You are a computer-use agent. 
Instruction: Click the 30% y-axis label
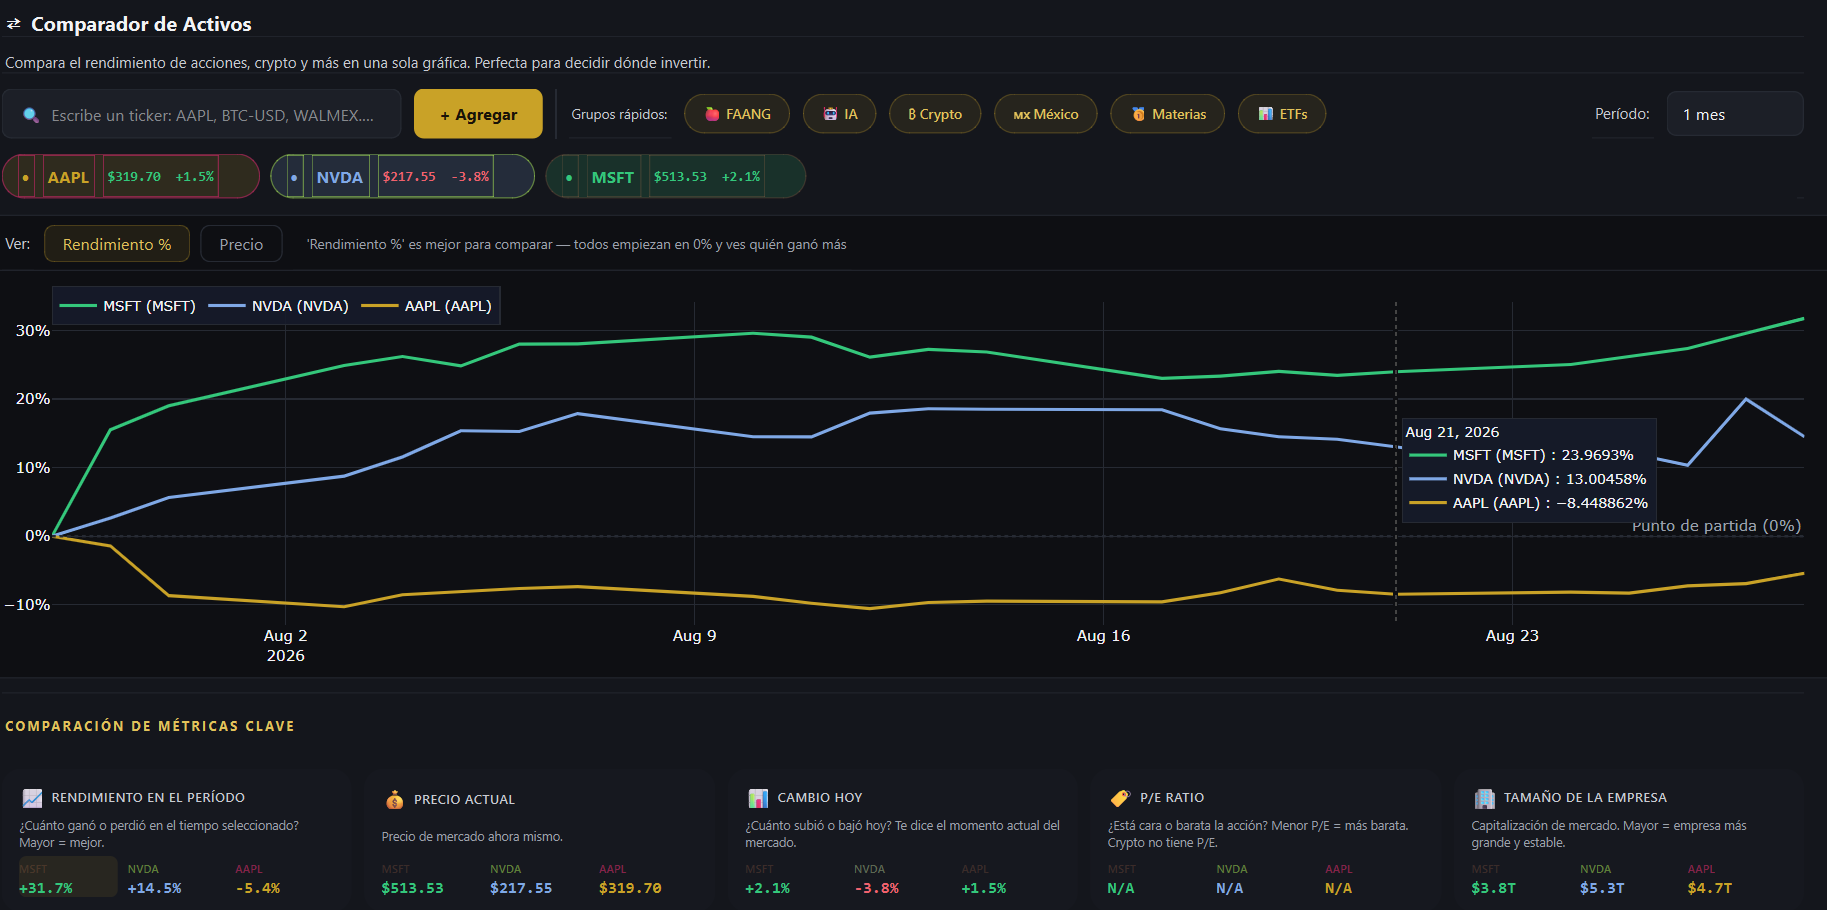click(33, 331)
